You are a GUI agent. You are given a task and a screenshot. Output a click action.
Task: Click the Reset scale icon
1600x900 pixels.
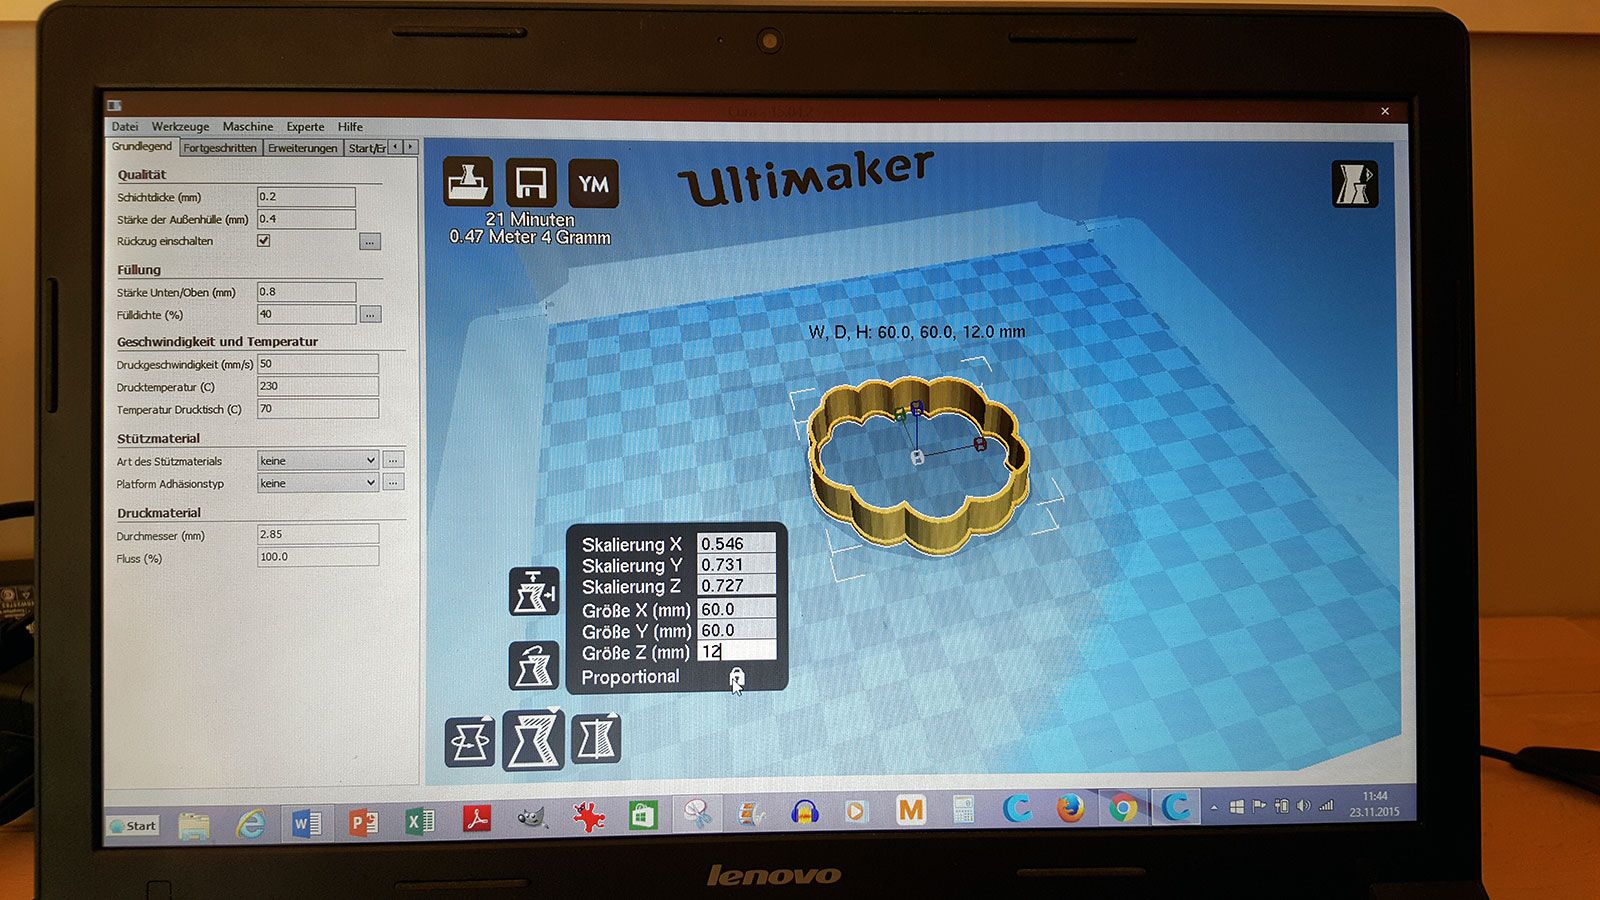pyautogui.click(x=534, y=665)
